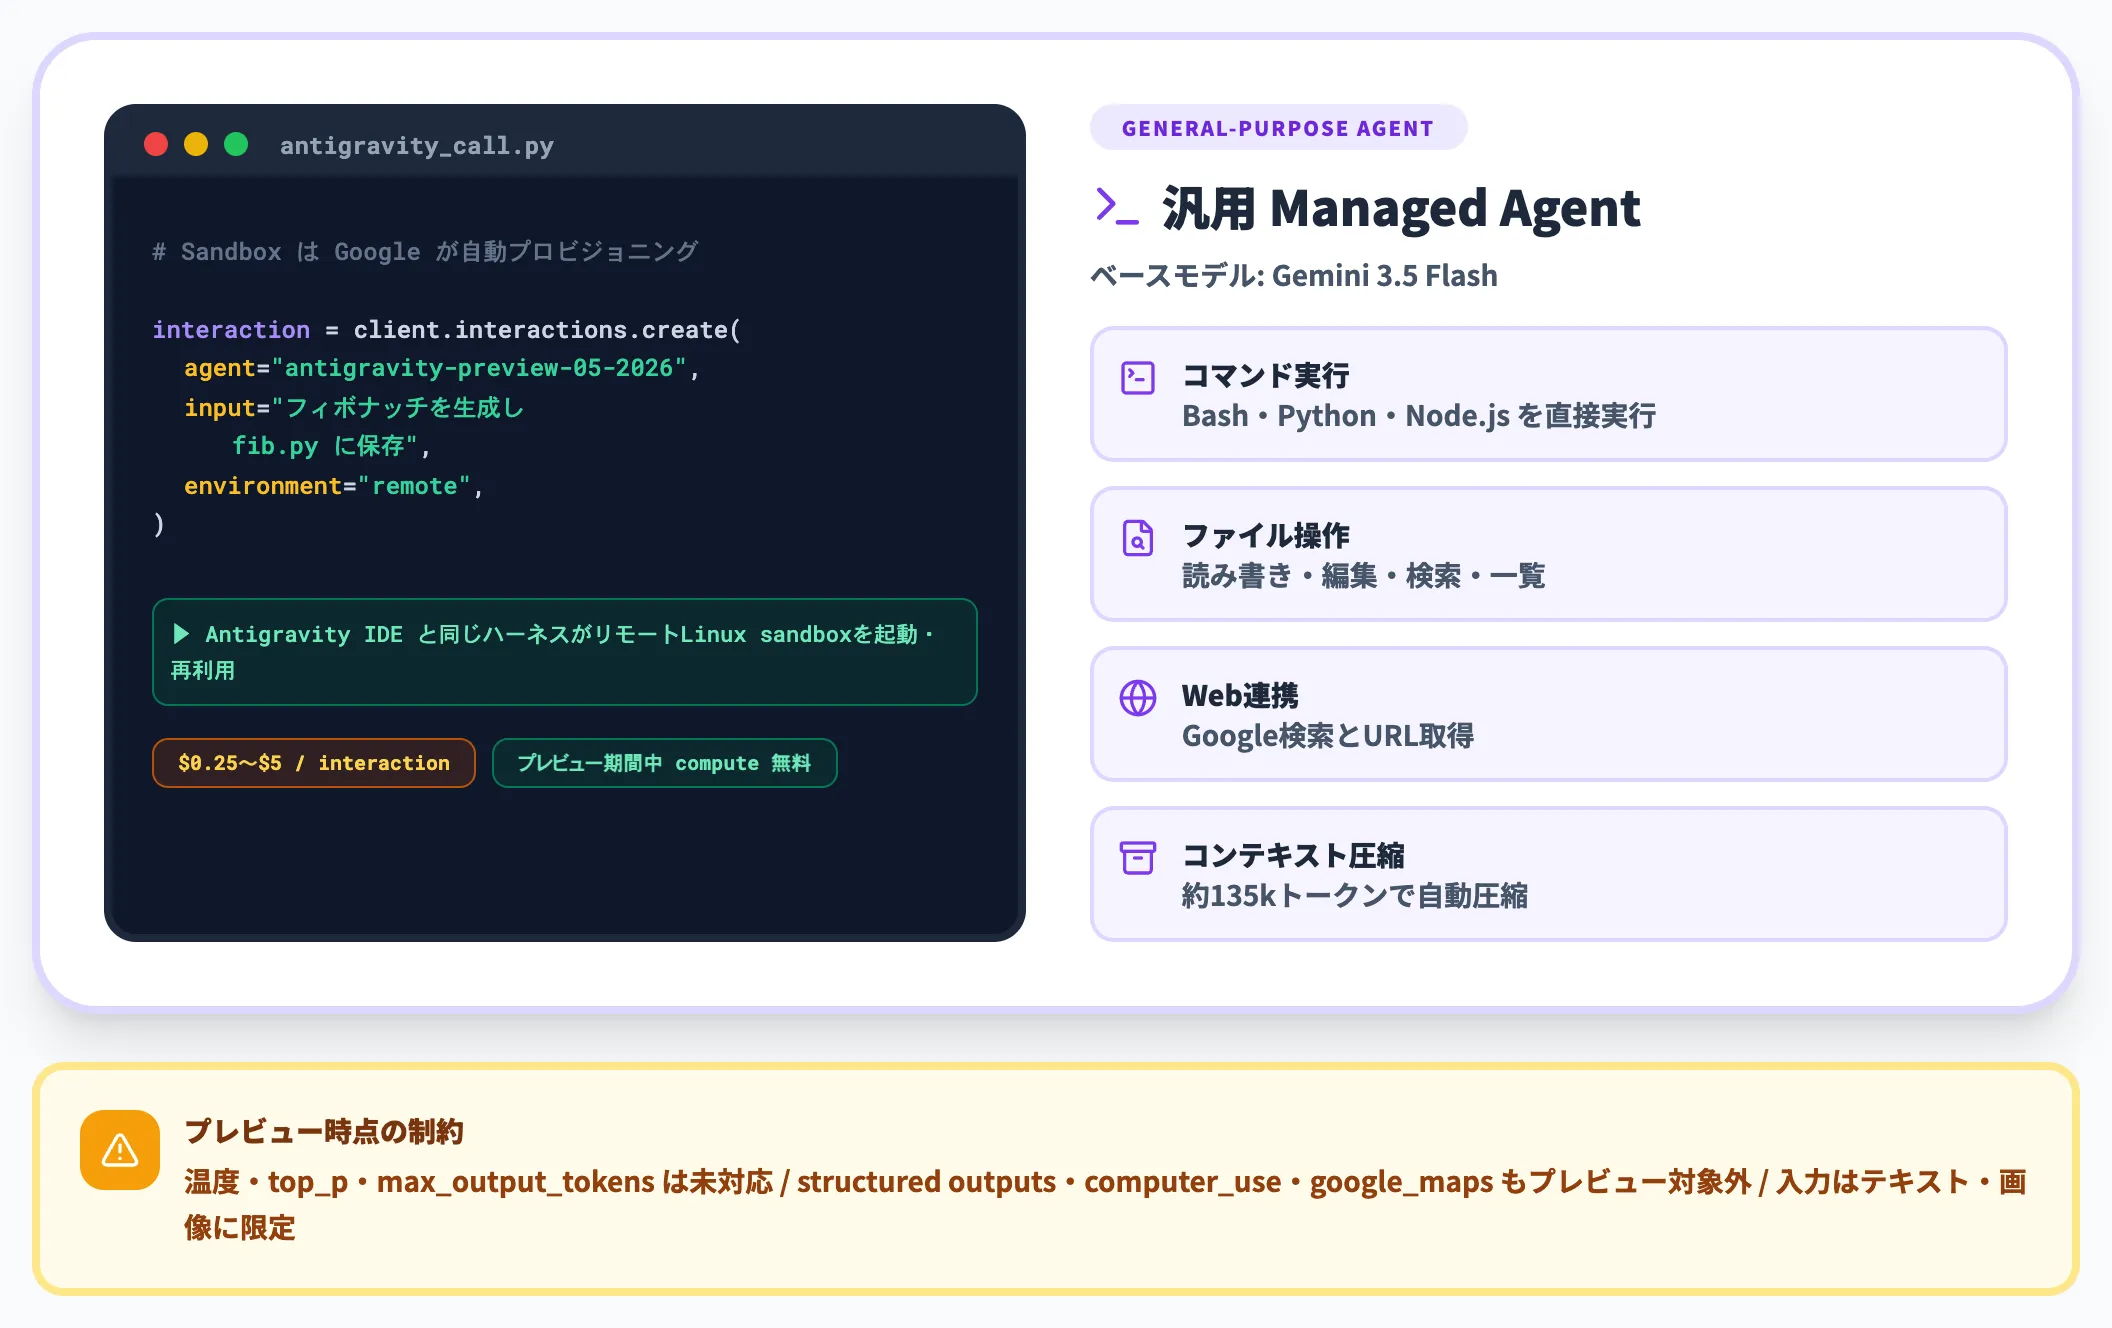
Task: Click the Web連携 card title
Action: 1240,696
